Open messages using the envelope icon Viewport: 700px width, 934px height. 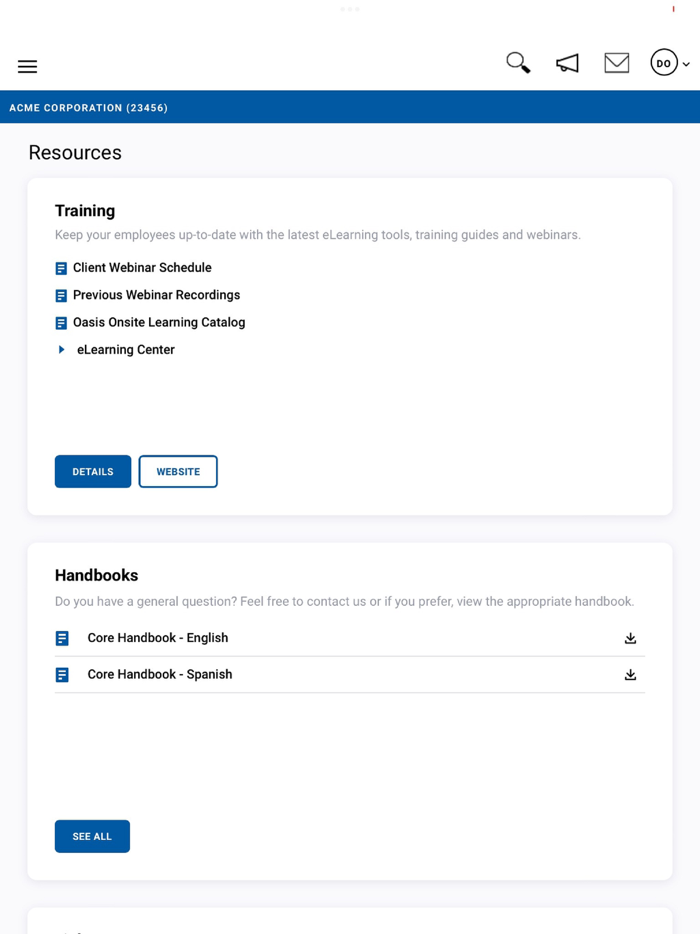616,62
